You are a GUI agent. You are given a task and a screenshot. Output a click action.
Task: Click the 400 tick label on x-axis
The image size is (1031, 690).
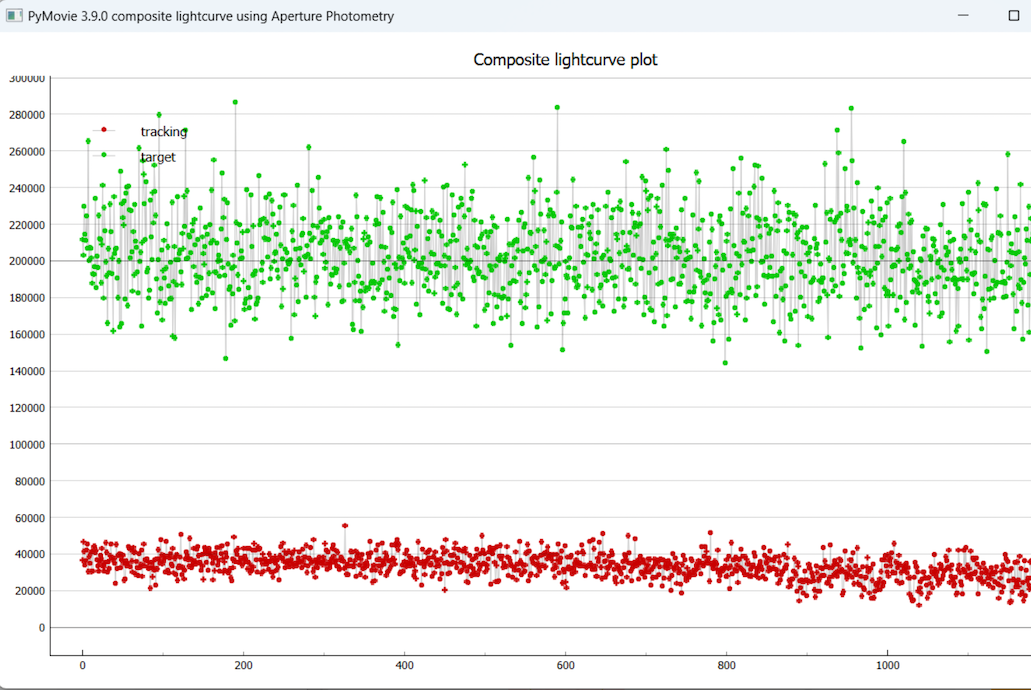pyautogui.click(x=404, y=664)
